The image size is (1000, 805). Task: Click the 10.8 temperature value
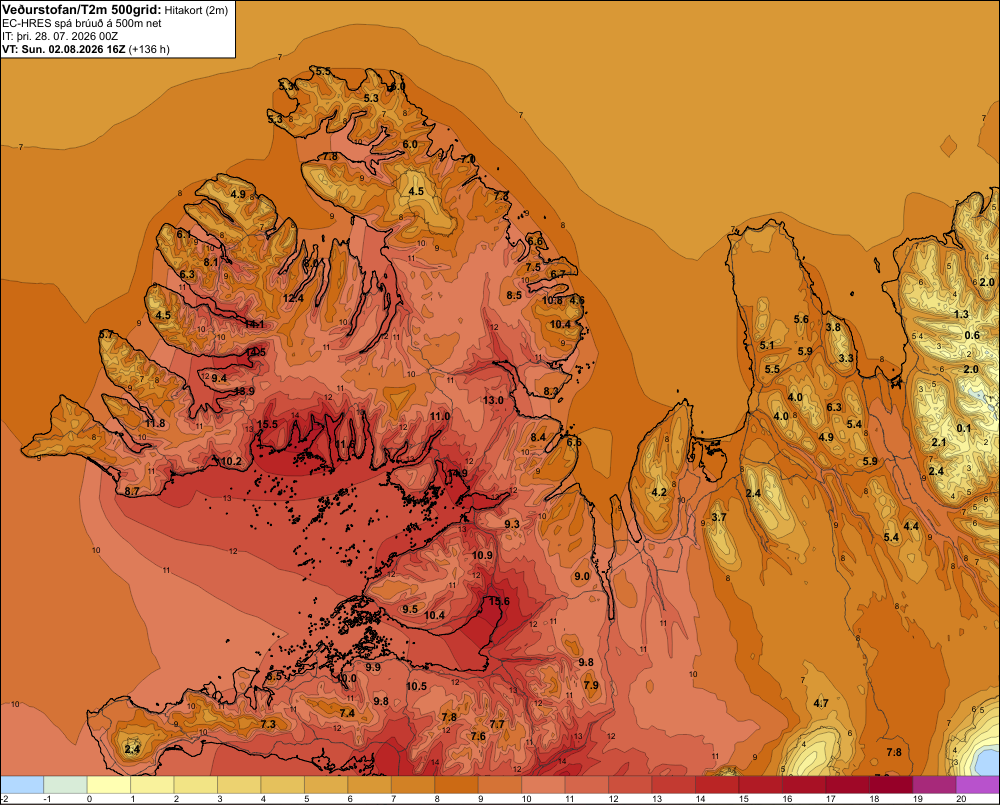coord(552,300)
